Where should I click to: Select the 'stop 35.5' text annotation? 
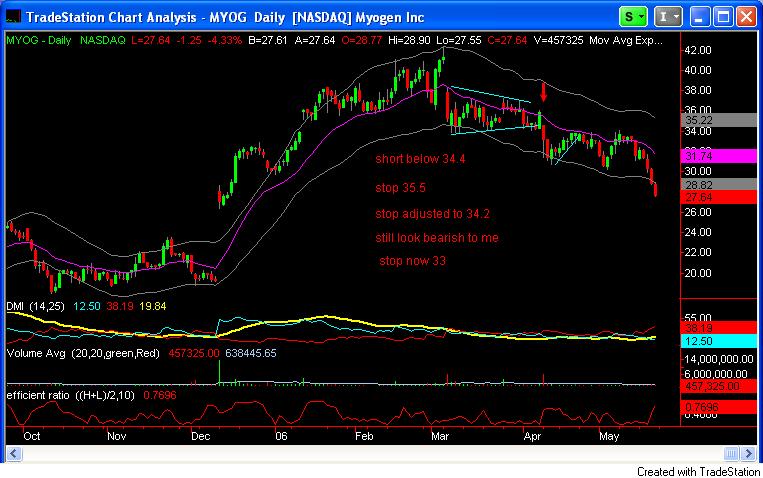(x=400, y=187)
